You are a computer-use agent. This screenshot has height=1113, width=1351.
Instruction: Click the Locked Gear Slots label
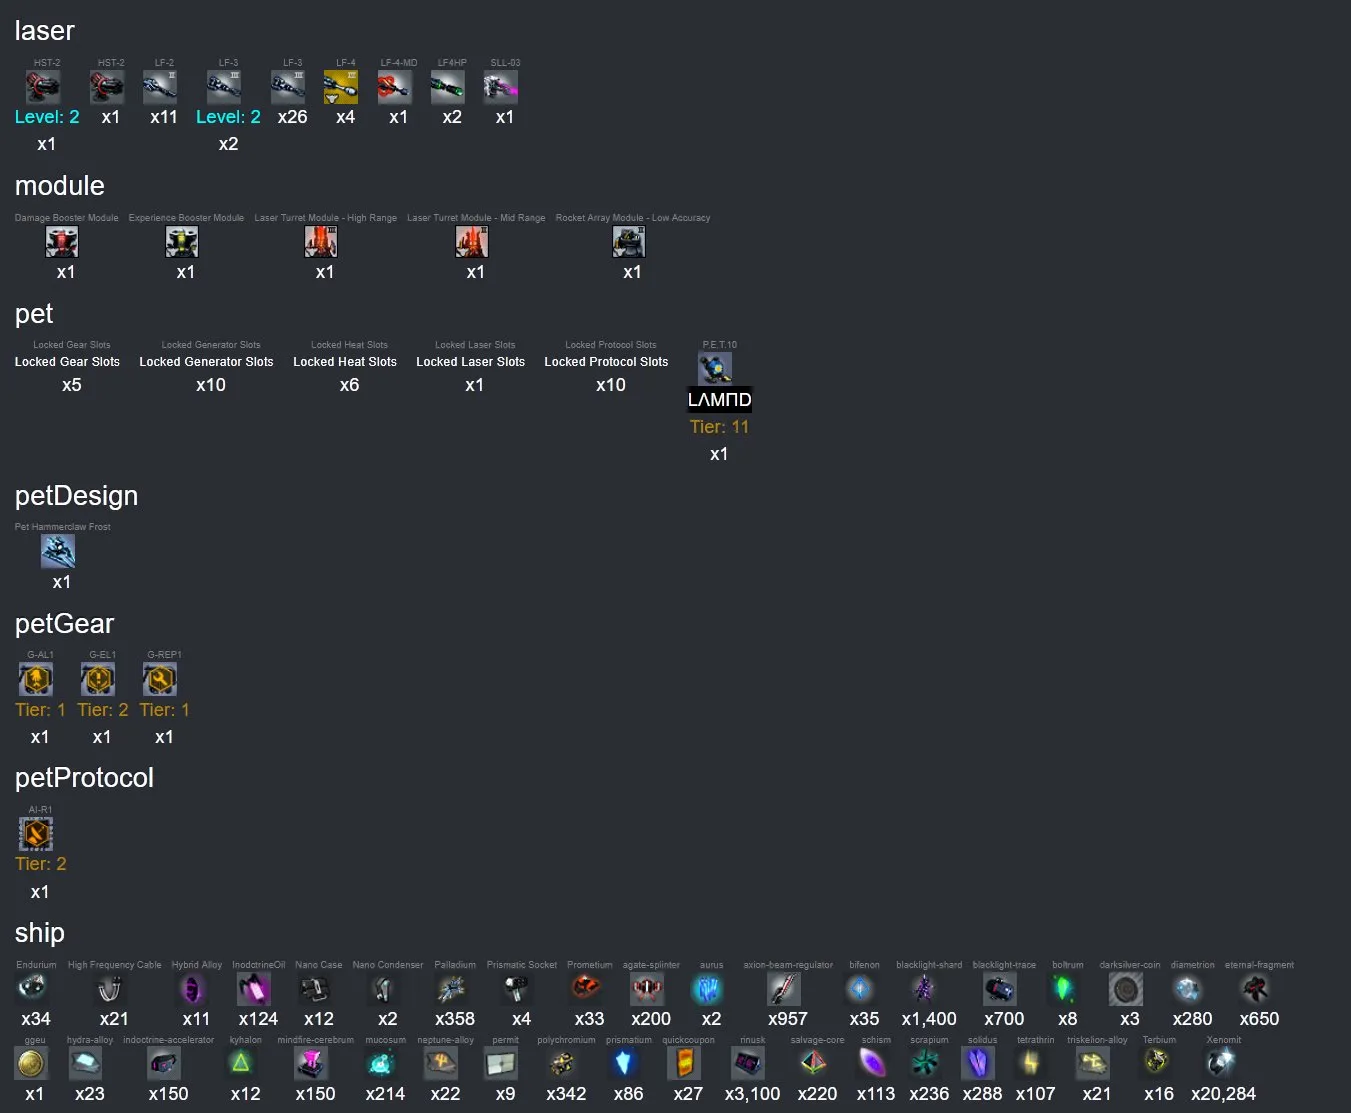pyautogui.click(x=67, y=362)
